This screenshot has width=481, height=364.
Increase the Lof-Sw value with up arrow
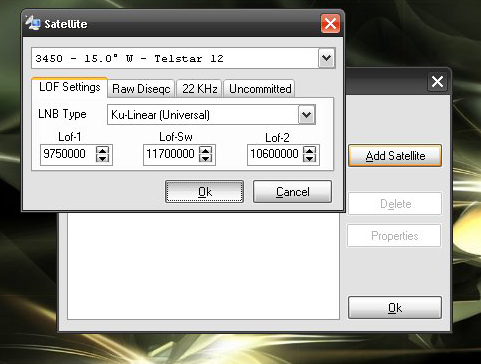pyautogui.click(x=205, y=150)
